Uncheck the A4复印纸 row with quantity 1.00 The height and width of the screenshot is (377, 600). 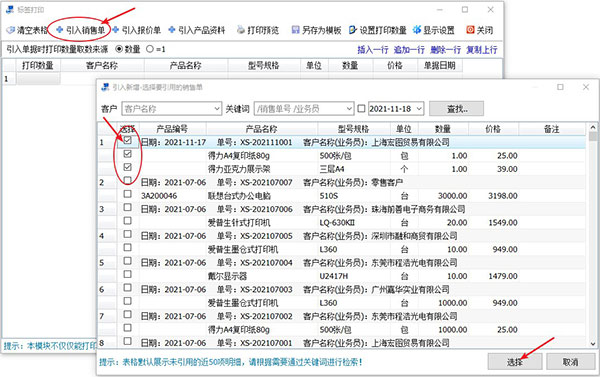(127, 154)
